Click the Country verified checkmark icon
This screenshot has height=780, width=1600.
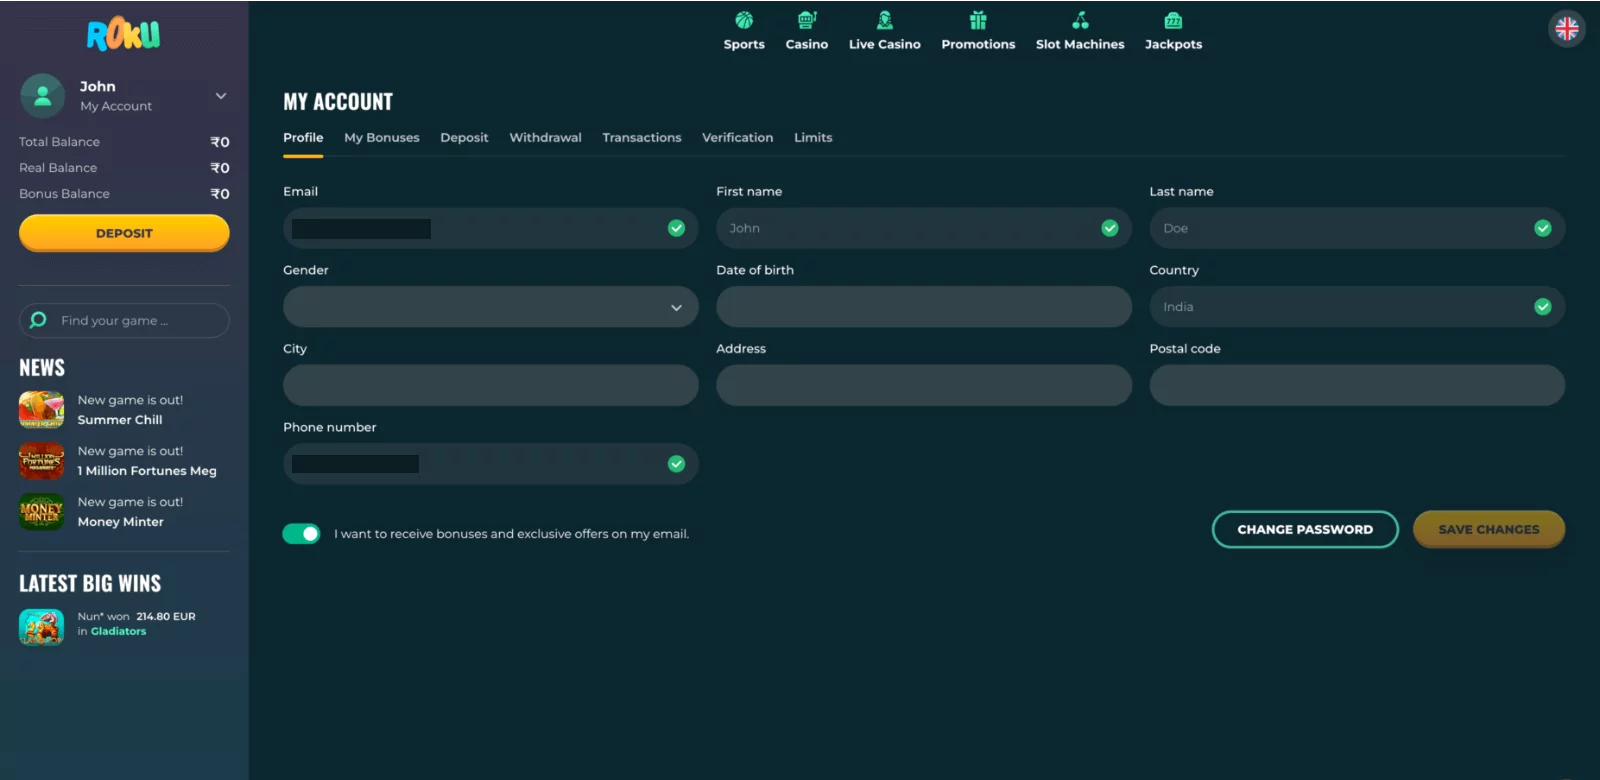[x=1543, y=307]
